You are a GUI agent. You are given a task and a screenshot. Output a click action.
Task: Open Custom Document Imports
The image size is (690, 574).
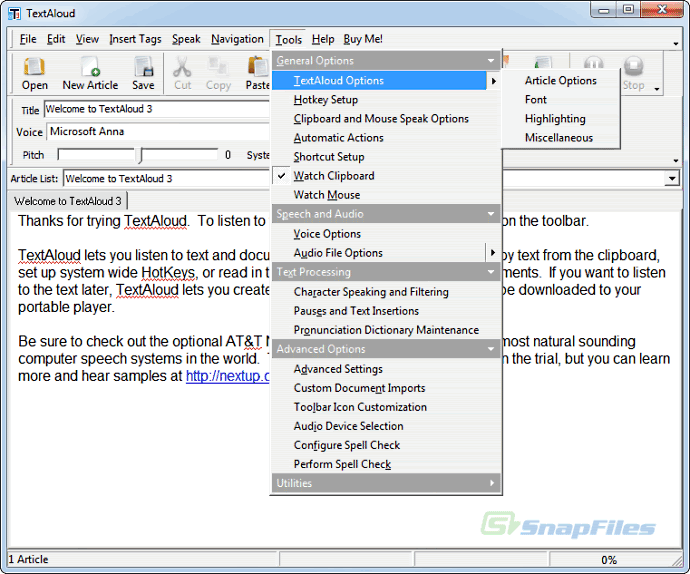click(386, 388)
